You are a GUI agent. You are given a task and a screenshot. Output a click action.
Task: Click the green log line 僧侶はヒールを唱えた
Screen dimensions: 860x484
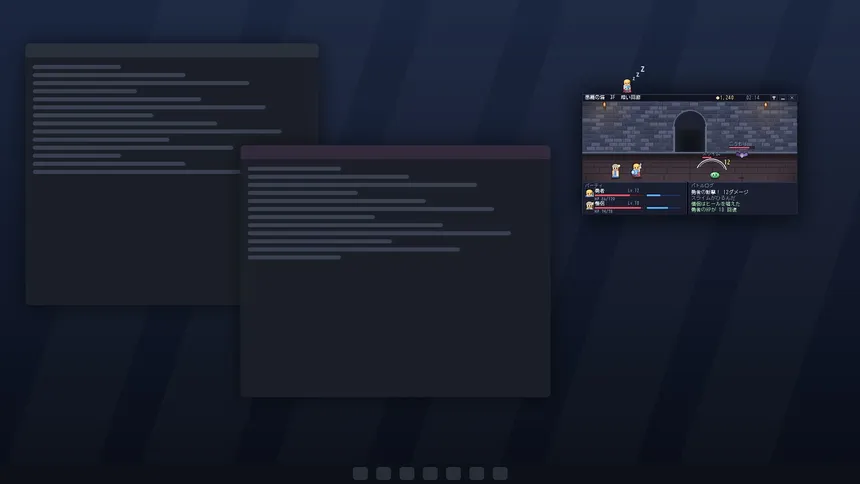click(x=716, y=204)
